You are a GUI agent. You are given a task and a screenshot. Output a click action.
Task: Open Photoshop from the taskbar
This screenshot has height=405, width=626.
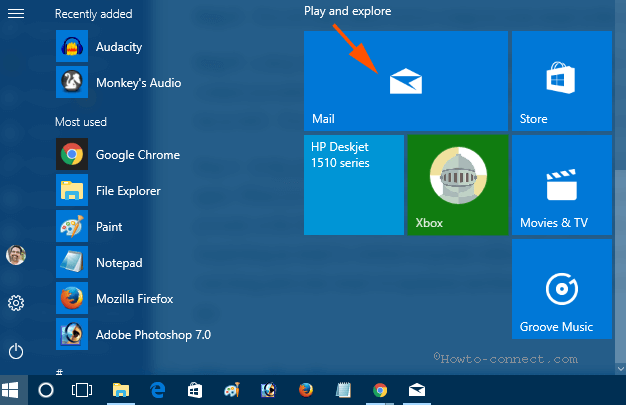269,390
